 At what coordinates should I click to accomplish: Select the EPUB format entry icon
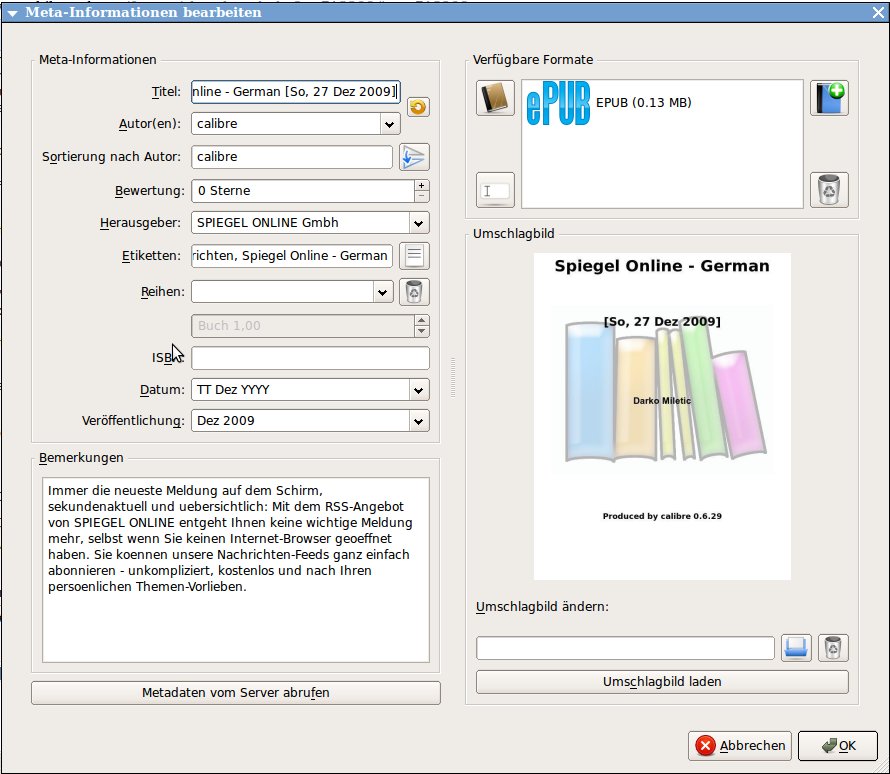pos(558,103)
